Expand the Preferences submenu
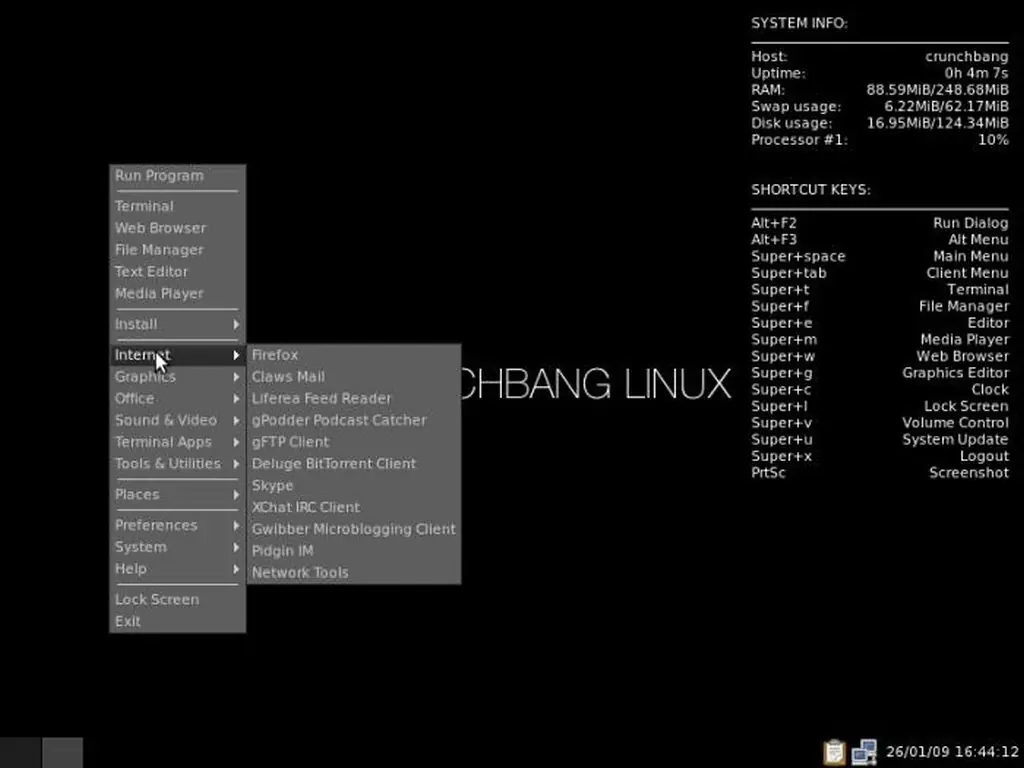Viewport: 1024px width, 768px height. (177, 525)
